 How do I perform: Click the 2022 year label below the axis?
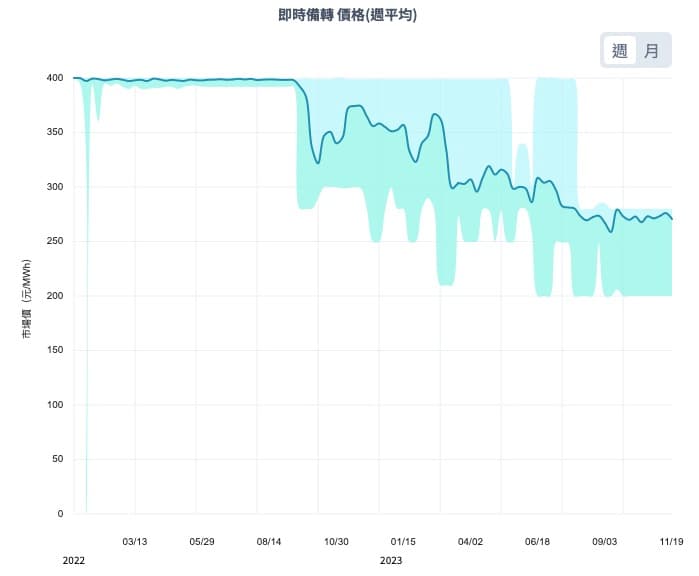(x=75, y=561)
